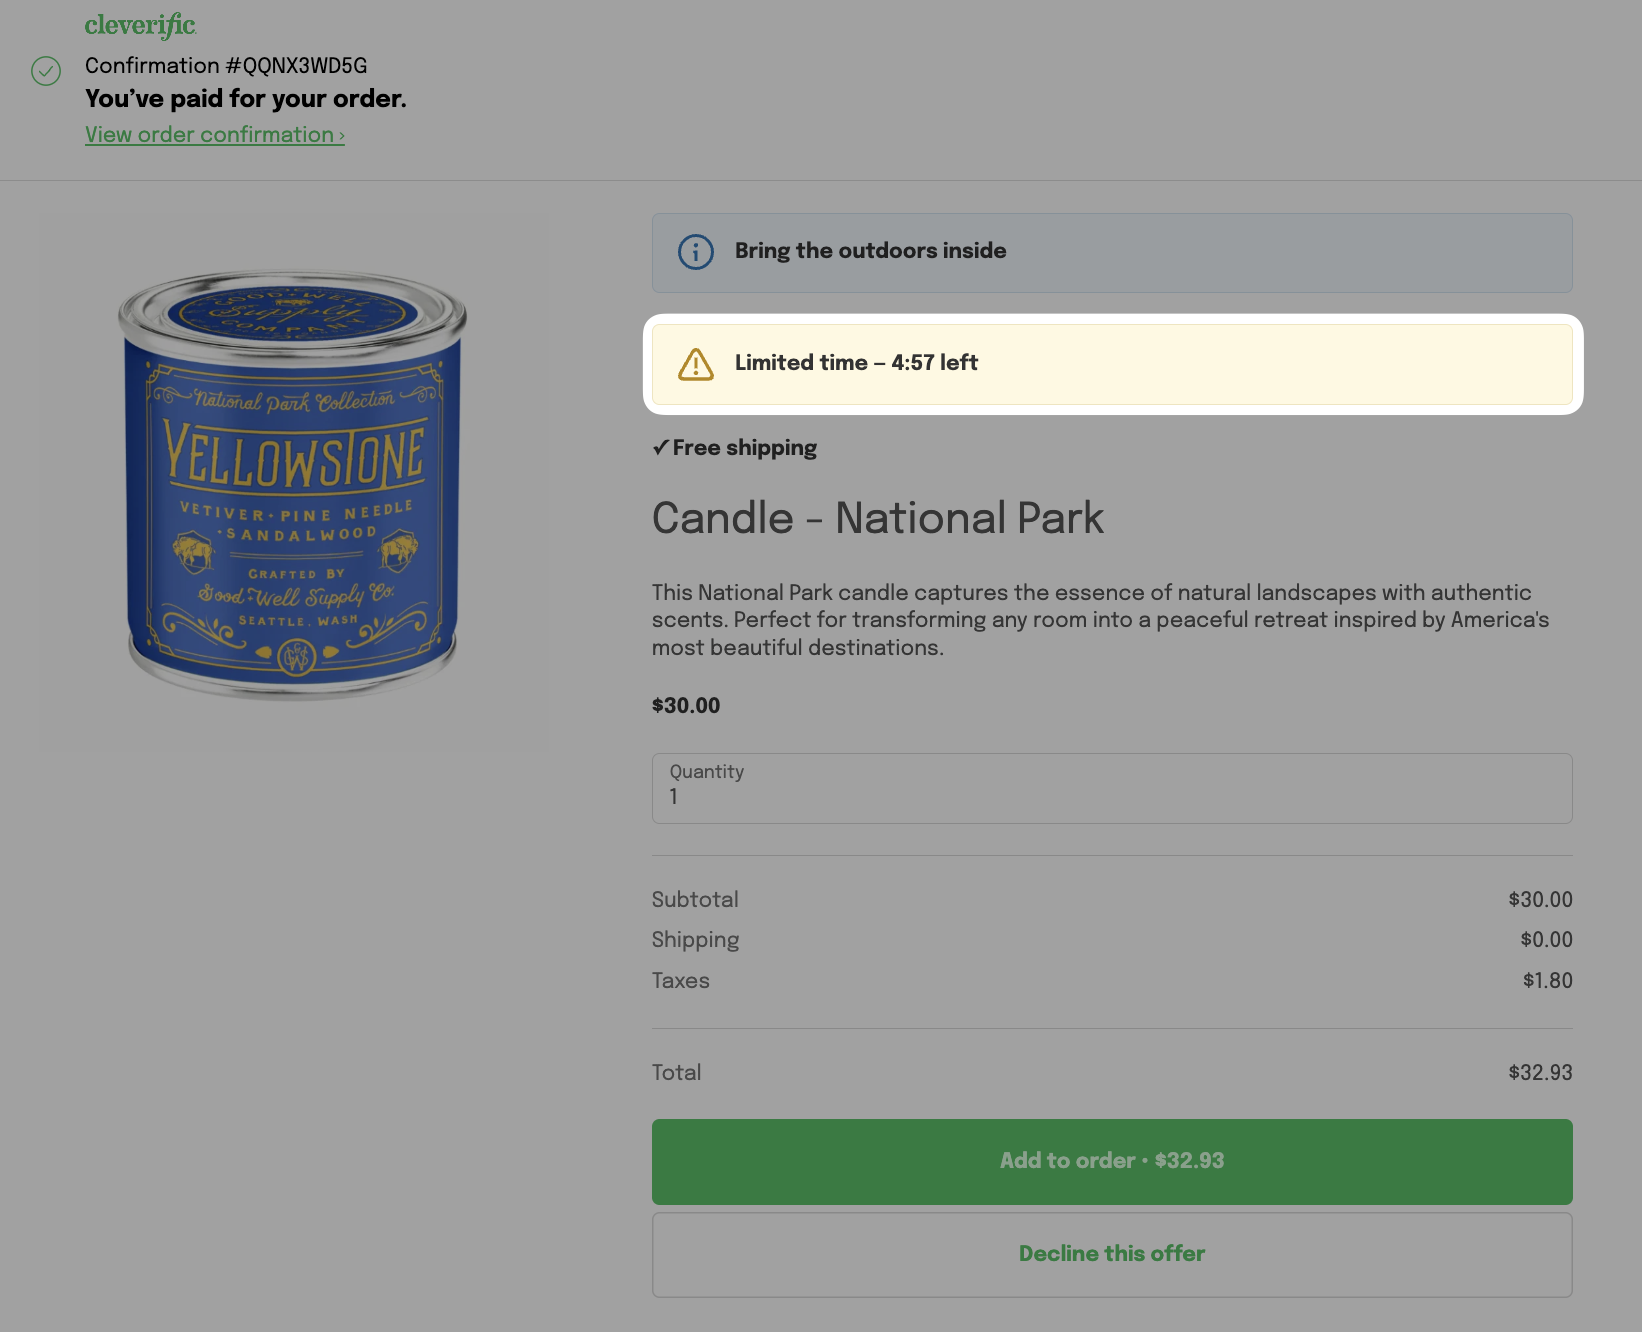Click the Free shipping checkmark
The width and height of the screenshot is (1642, 1332).
pyautogui.click(x=660, y=448)
